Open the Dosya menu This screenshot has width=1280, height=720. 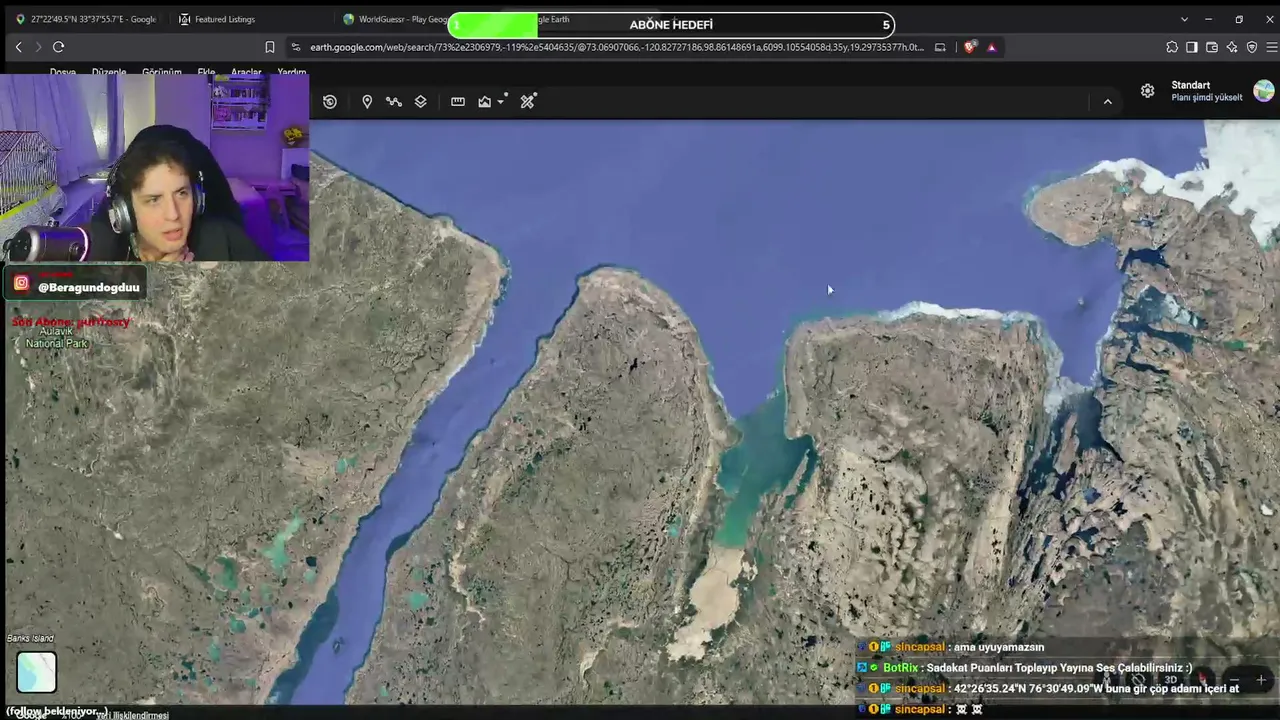63,73
